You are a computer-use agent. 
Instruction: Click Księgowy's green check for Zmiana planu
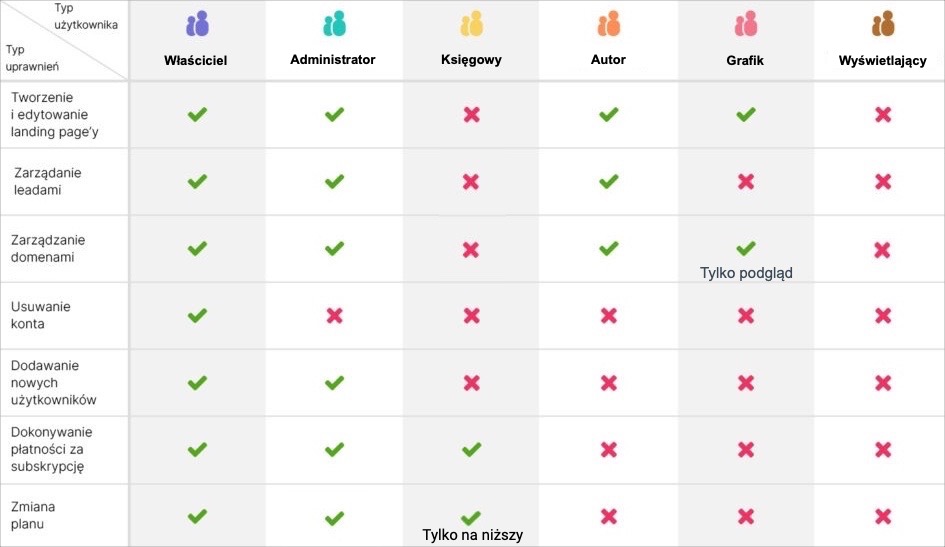pyautogui.click(x=471, y=517)
